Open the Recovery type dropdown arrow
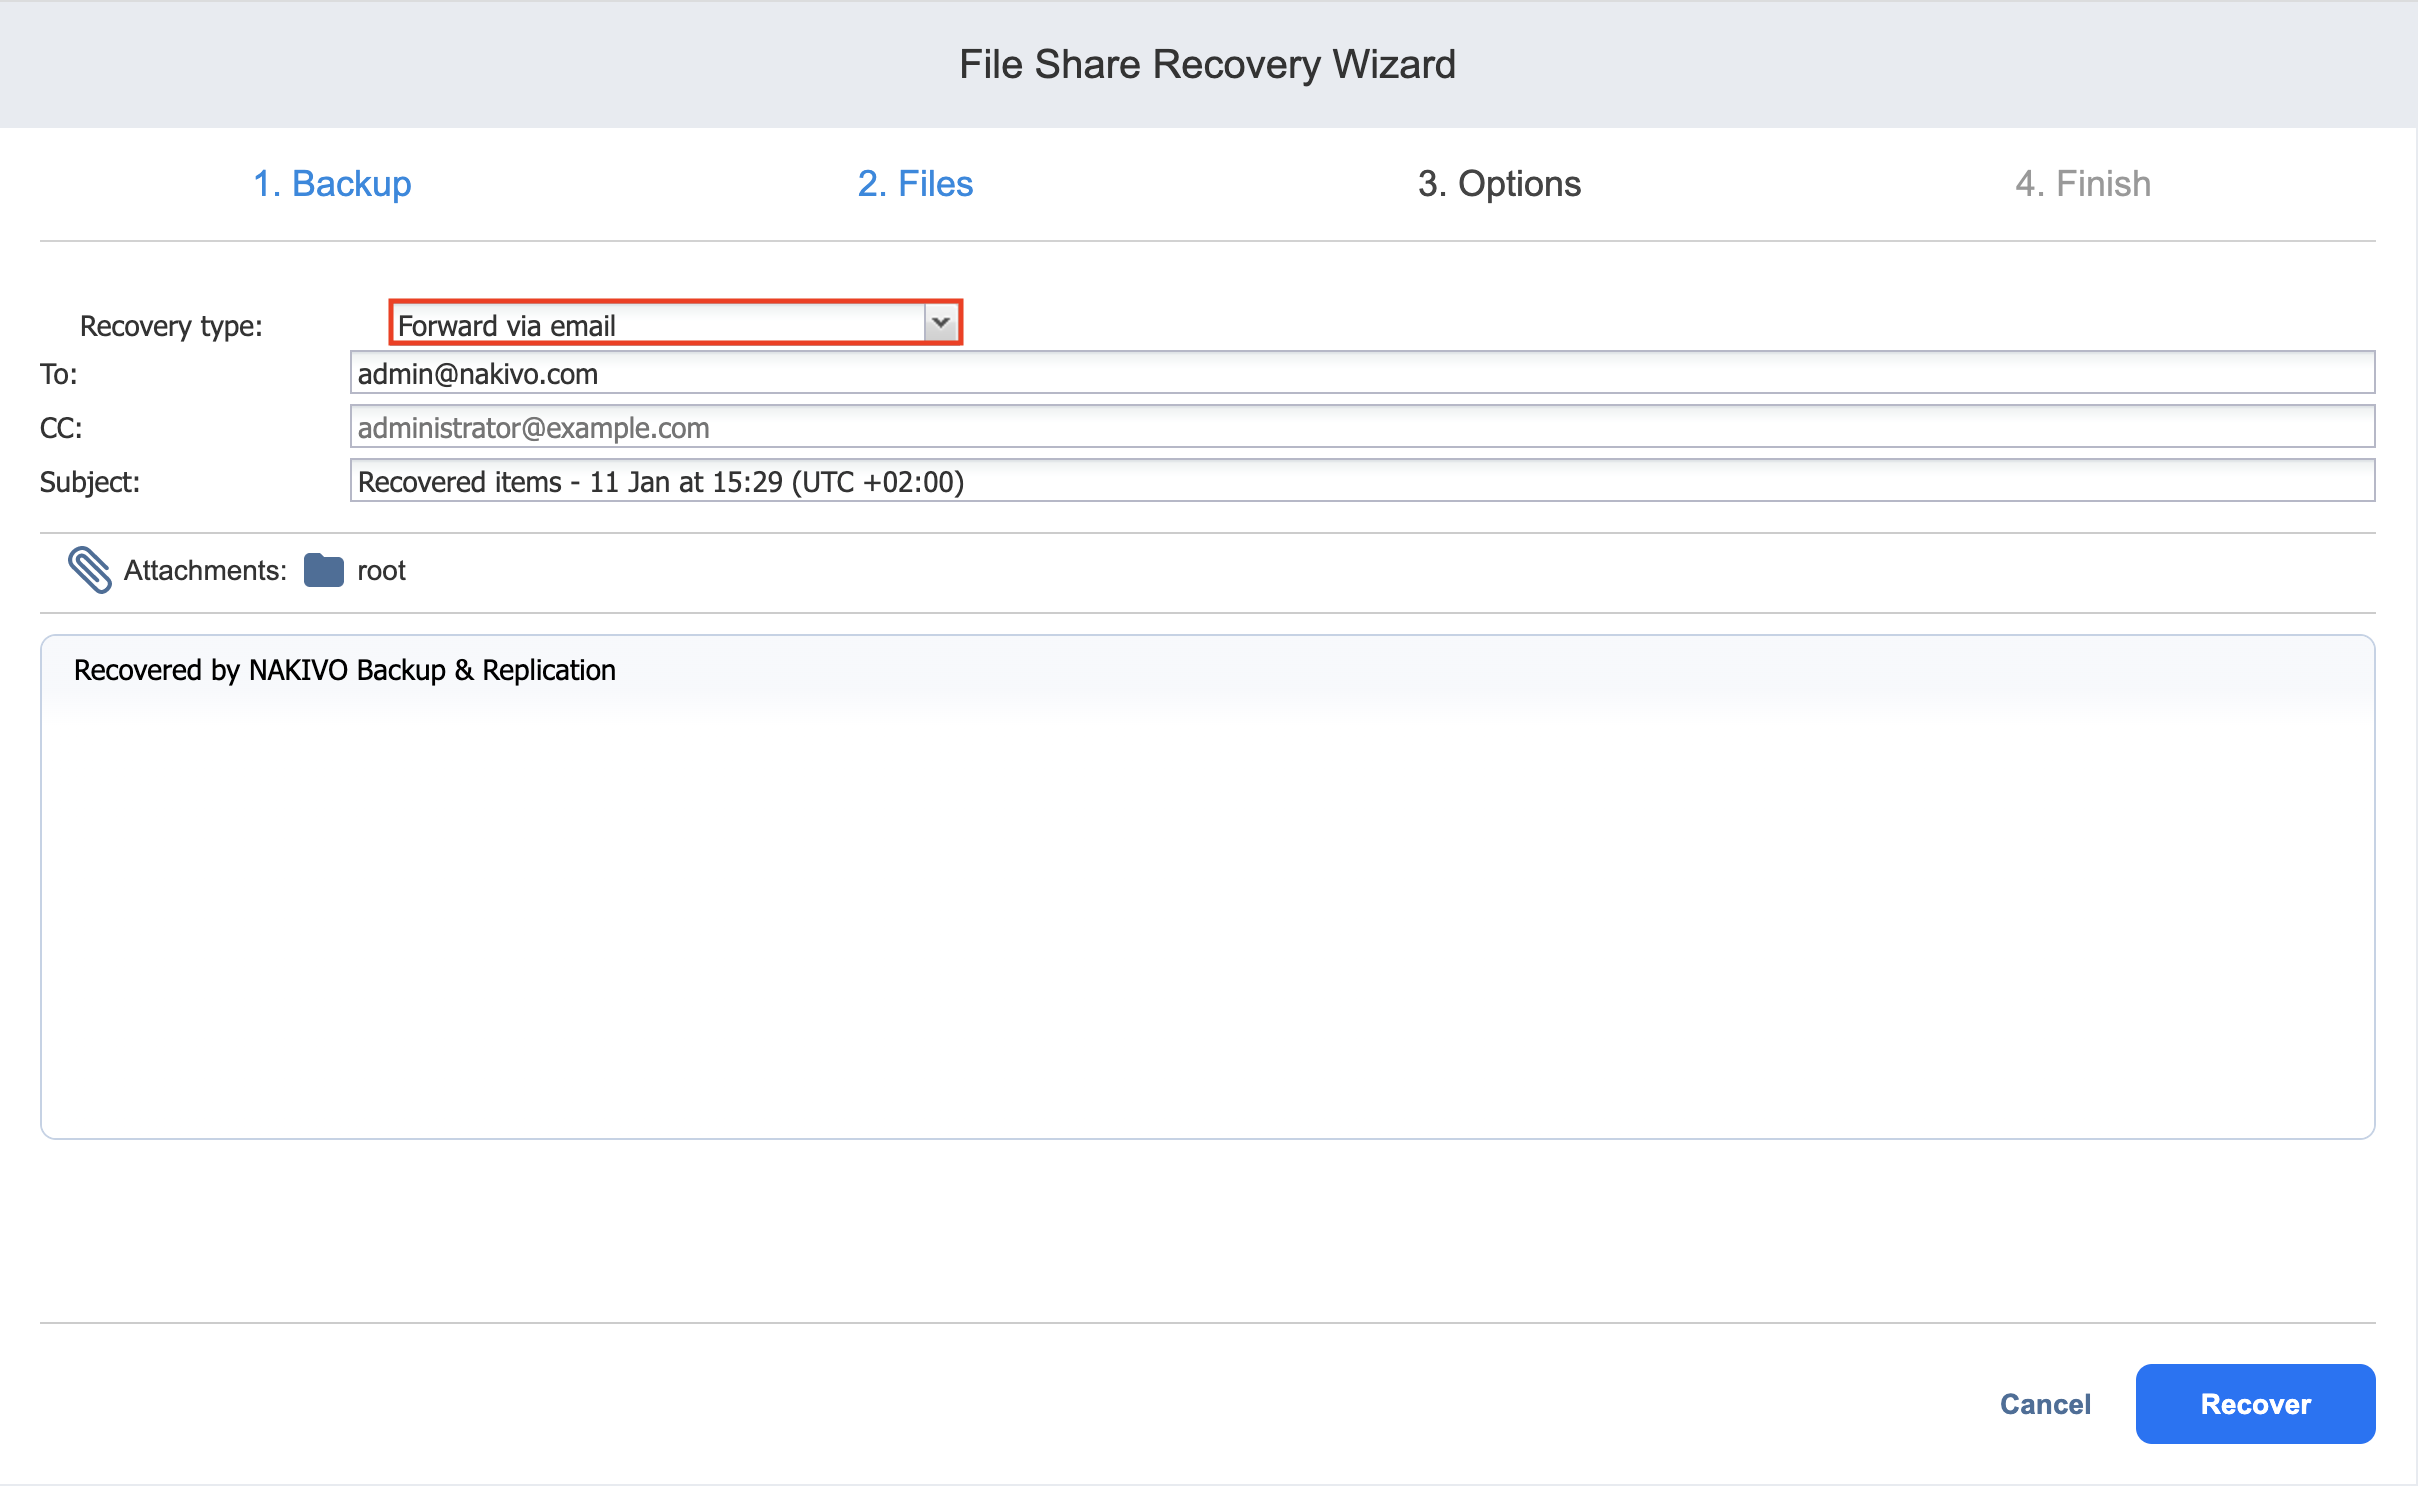 (940, 323)
